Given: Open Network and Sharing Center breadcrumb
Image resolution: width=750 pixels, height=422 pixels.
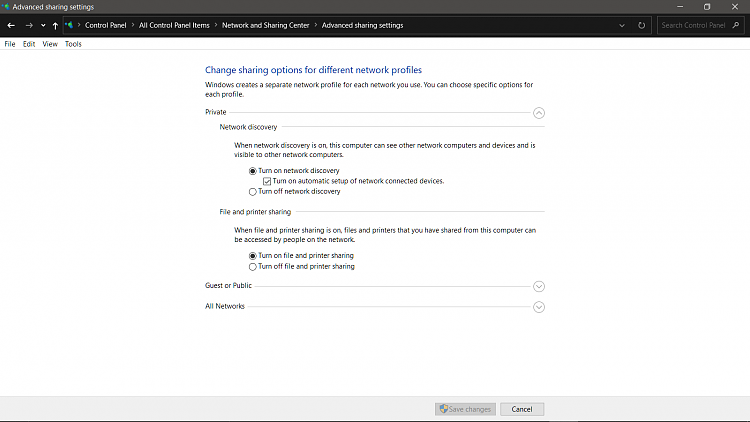Looking at the screenshot, I should point(265,25).
